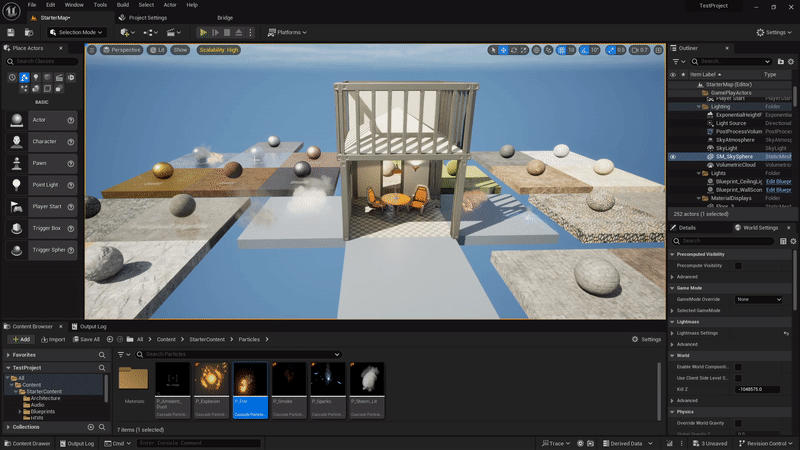Open the Perspective viewport view mode button
Screen dimensions: 800x450
[x=121, y=50]
